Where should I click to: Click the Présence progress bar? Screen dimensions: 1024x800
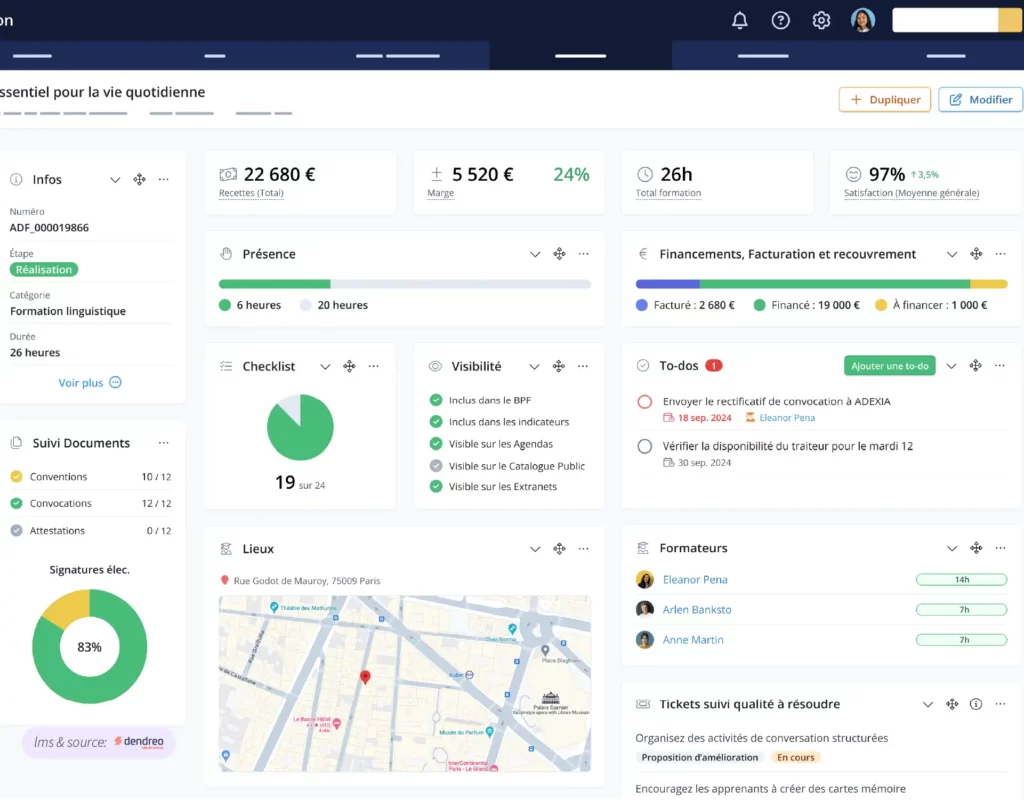(404, 284)
